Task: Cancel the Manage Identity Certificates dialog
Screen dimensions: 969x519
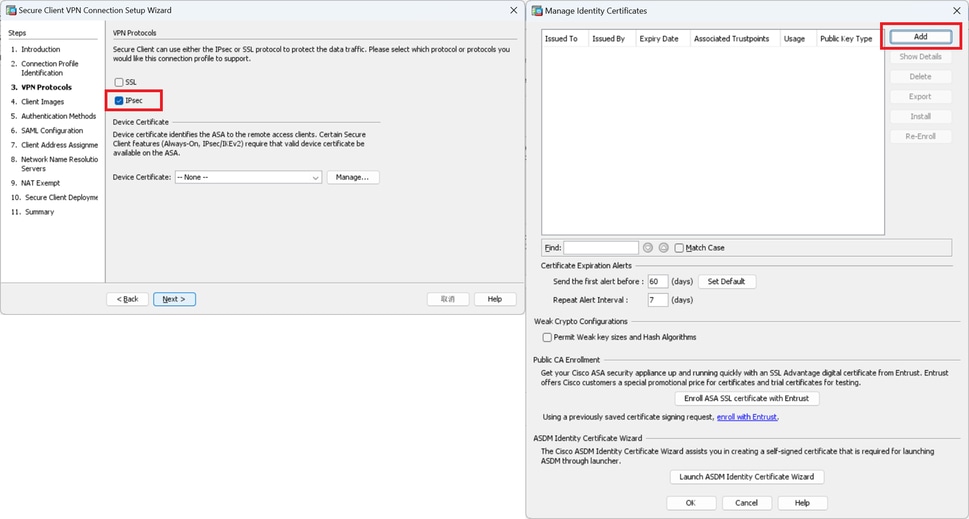Action: (747, 503)
